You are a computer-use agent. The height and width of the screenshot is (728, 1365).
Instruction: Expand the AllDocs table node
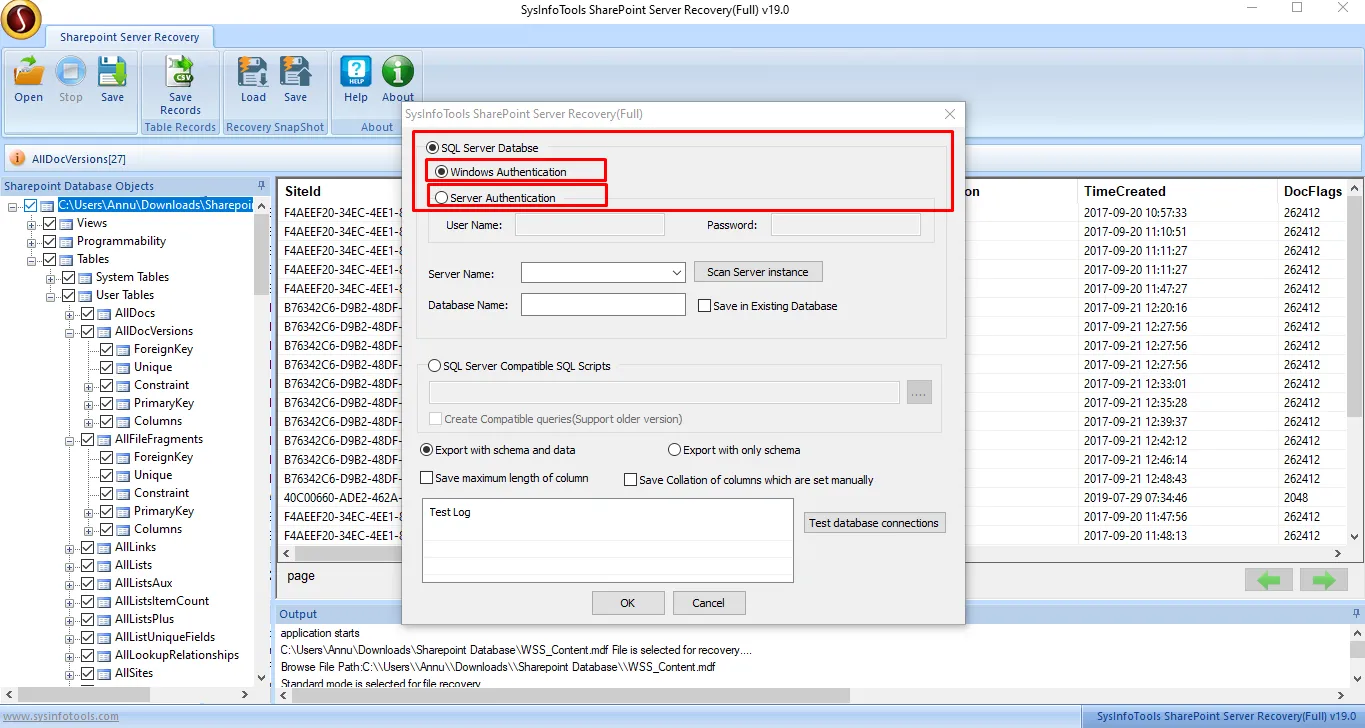click(71, 313)
